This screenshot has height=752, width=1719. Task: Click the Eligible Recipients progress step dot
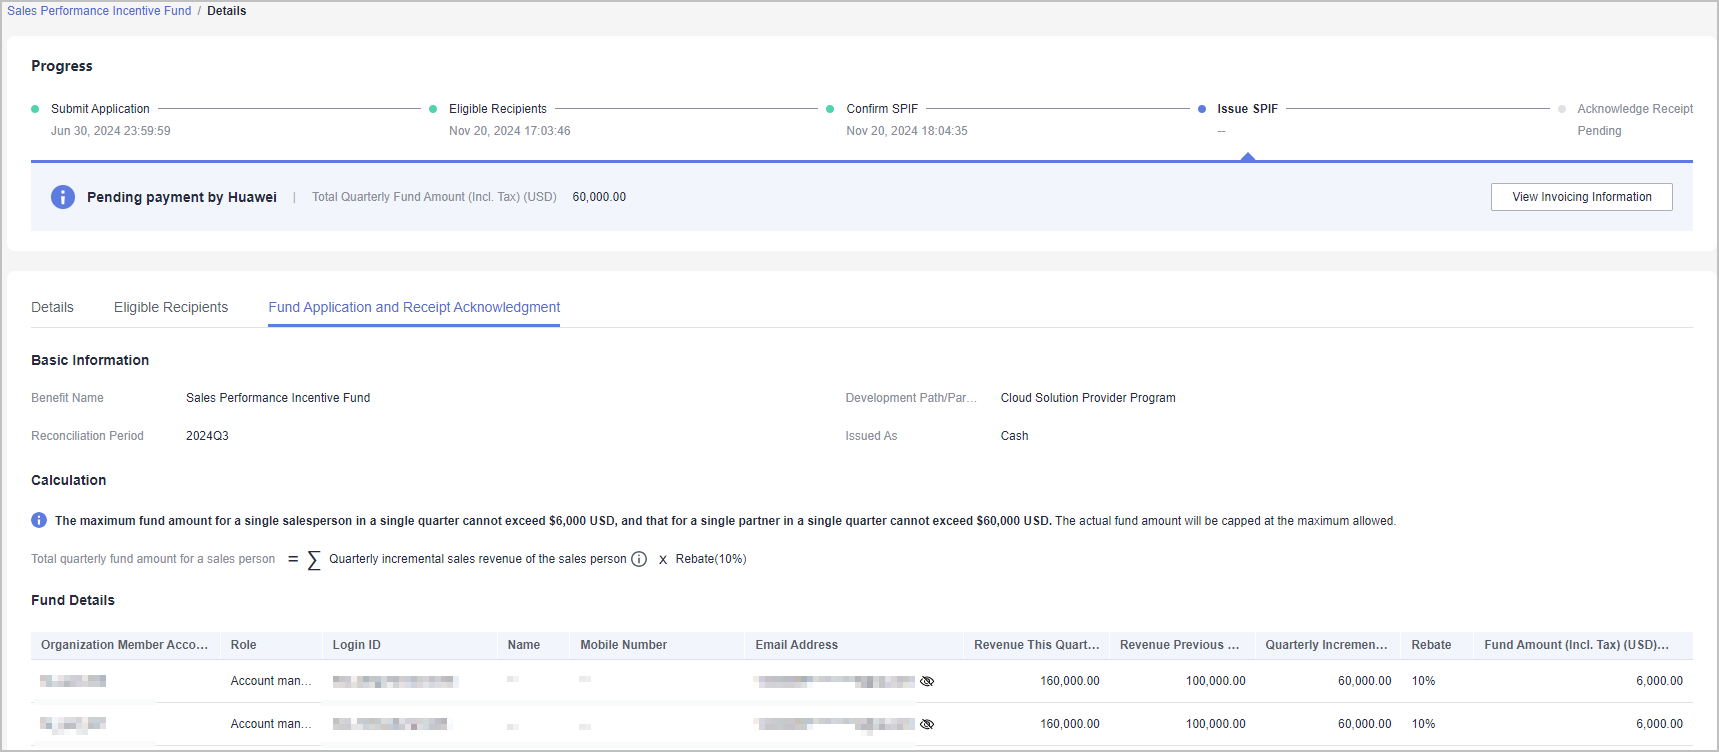[x=433, y=109]
